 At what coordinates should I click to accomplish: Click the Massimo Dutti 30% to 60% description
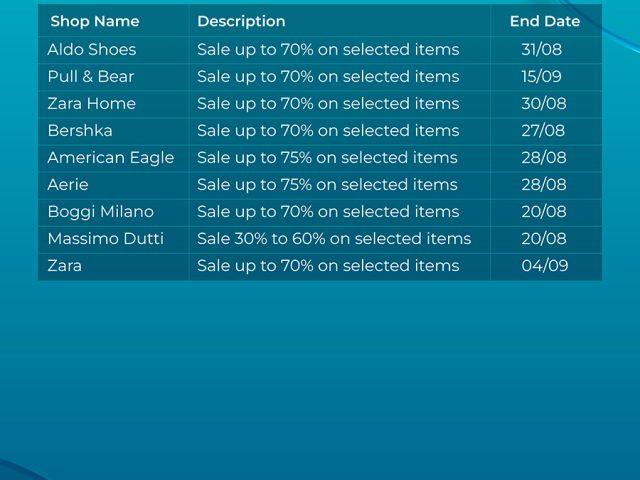click(334, 239)
